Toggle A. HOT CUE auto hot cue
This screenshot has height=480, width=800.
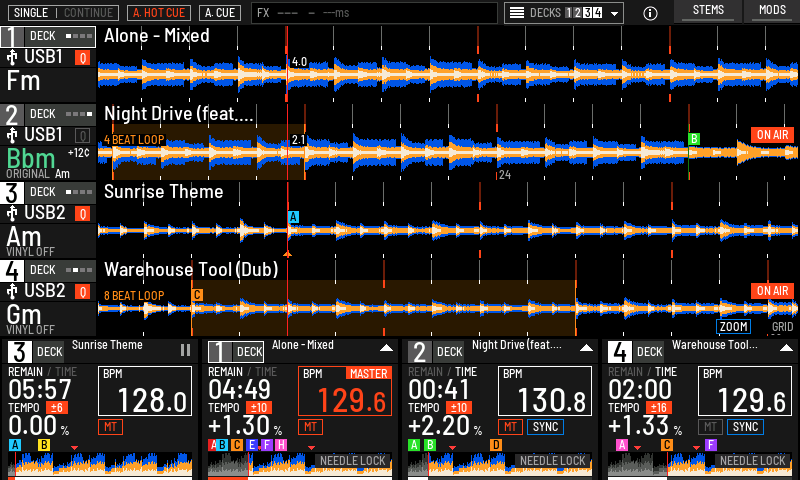159,13
